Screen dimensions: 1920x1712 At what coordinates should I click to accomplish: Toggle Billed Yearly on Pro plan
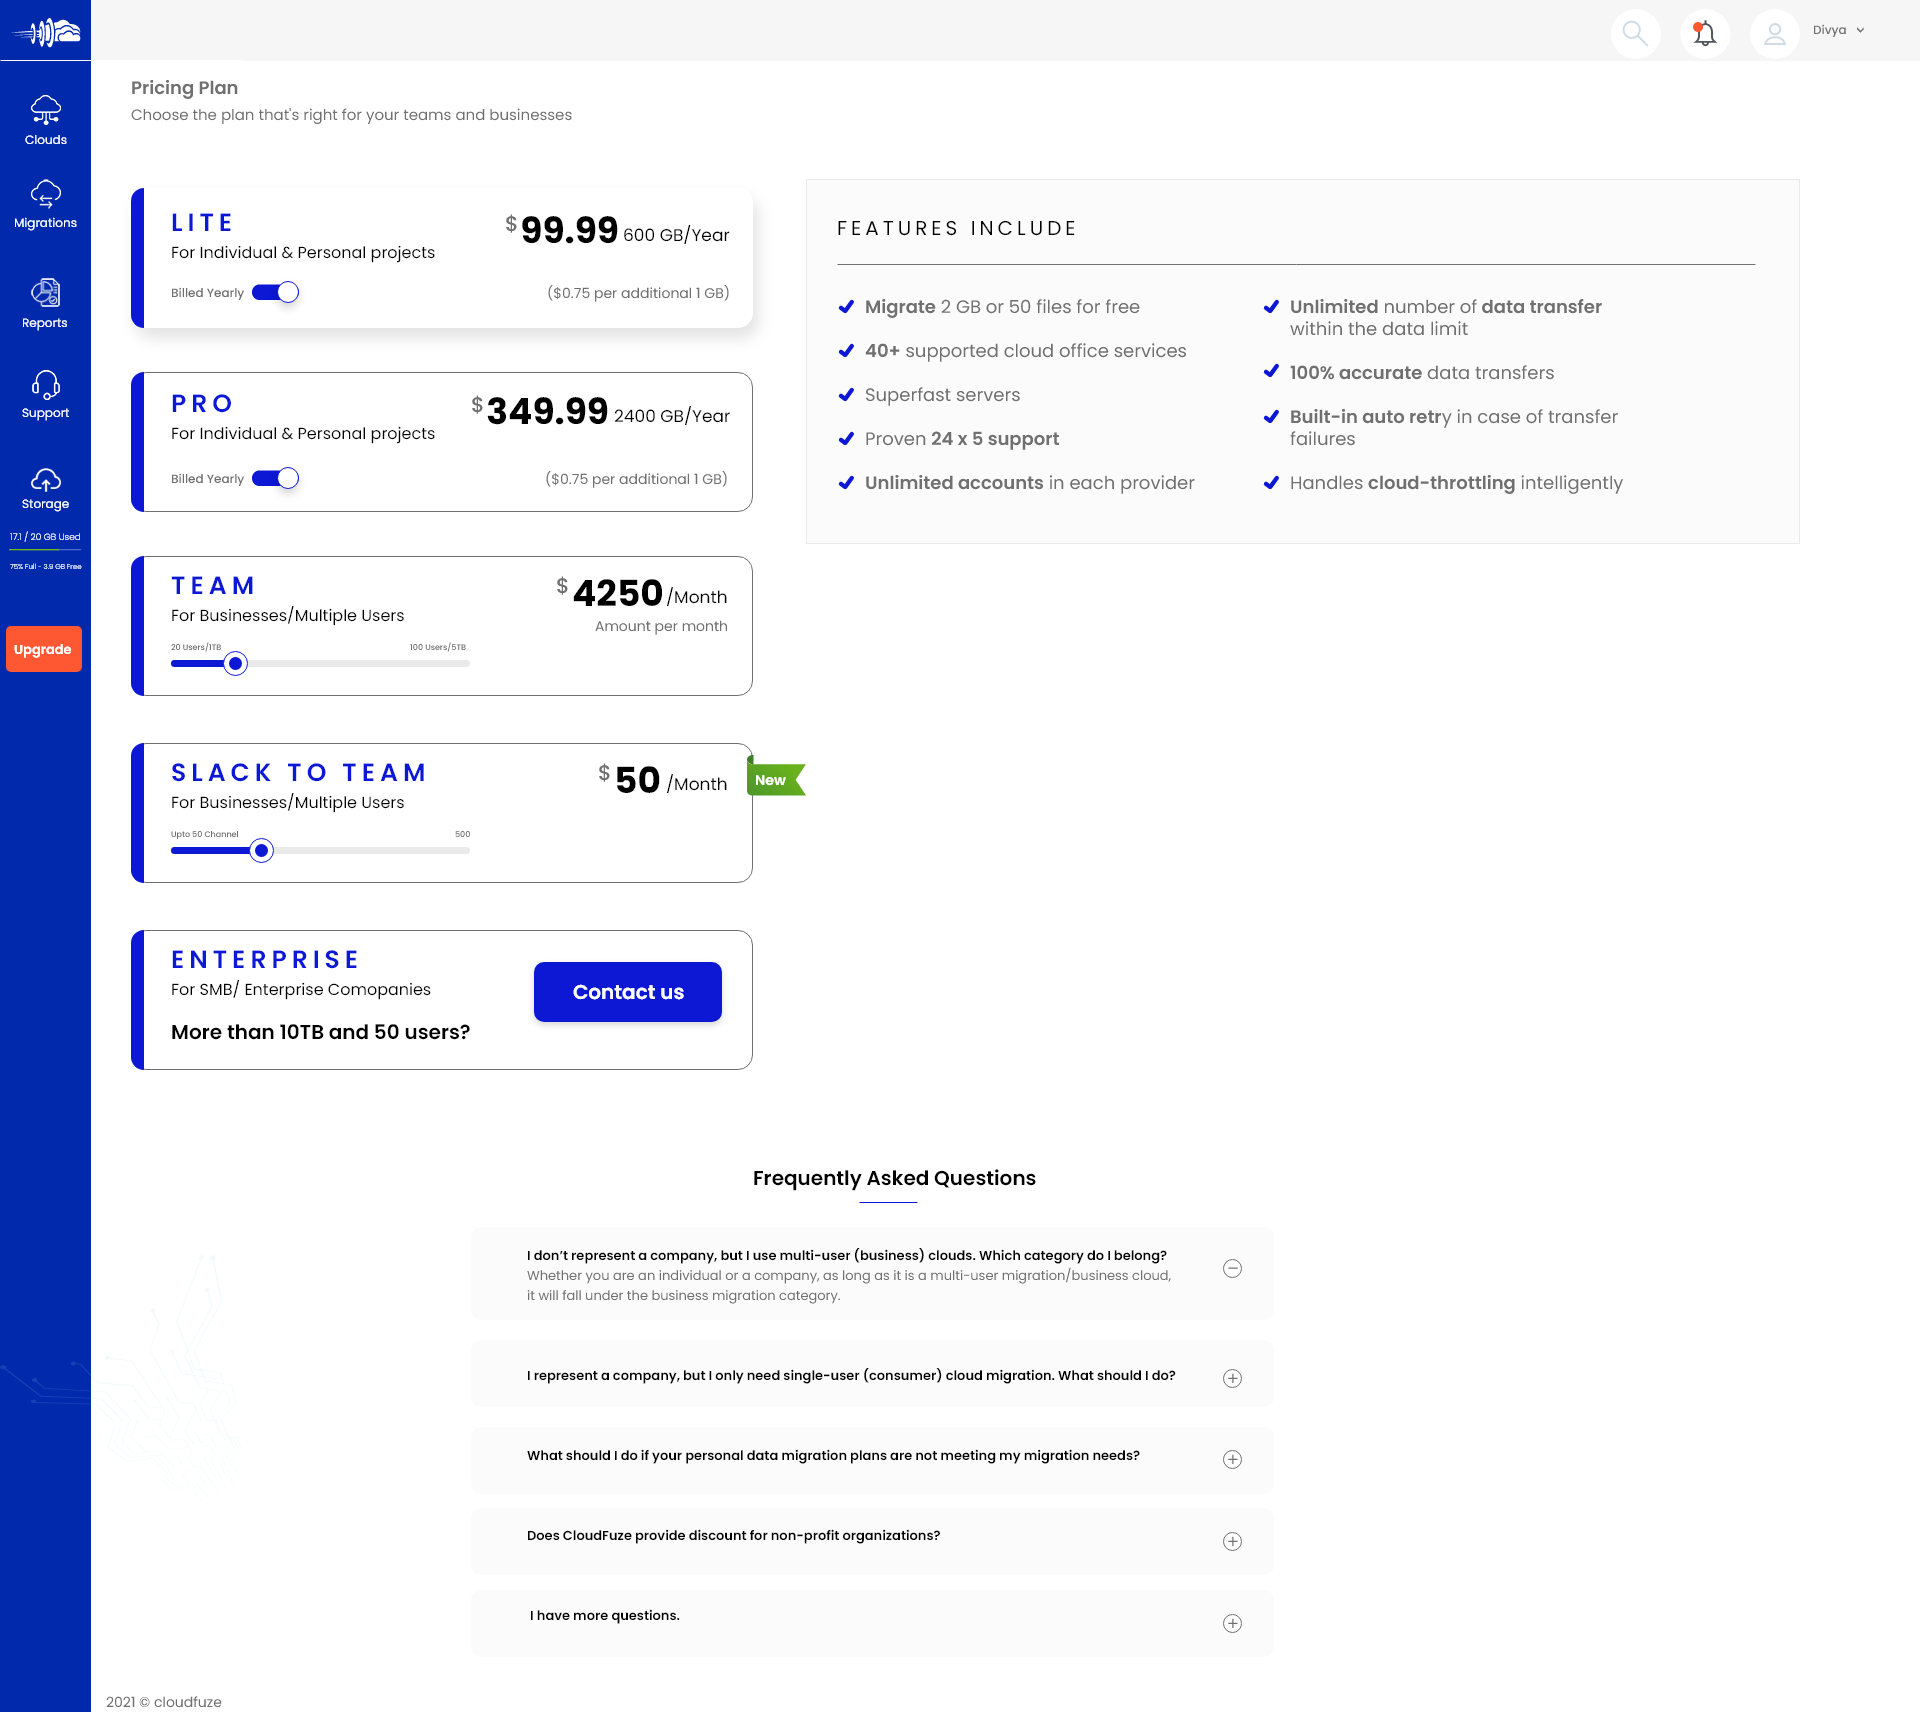point(275,478)
